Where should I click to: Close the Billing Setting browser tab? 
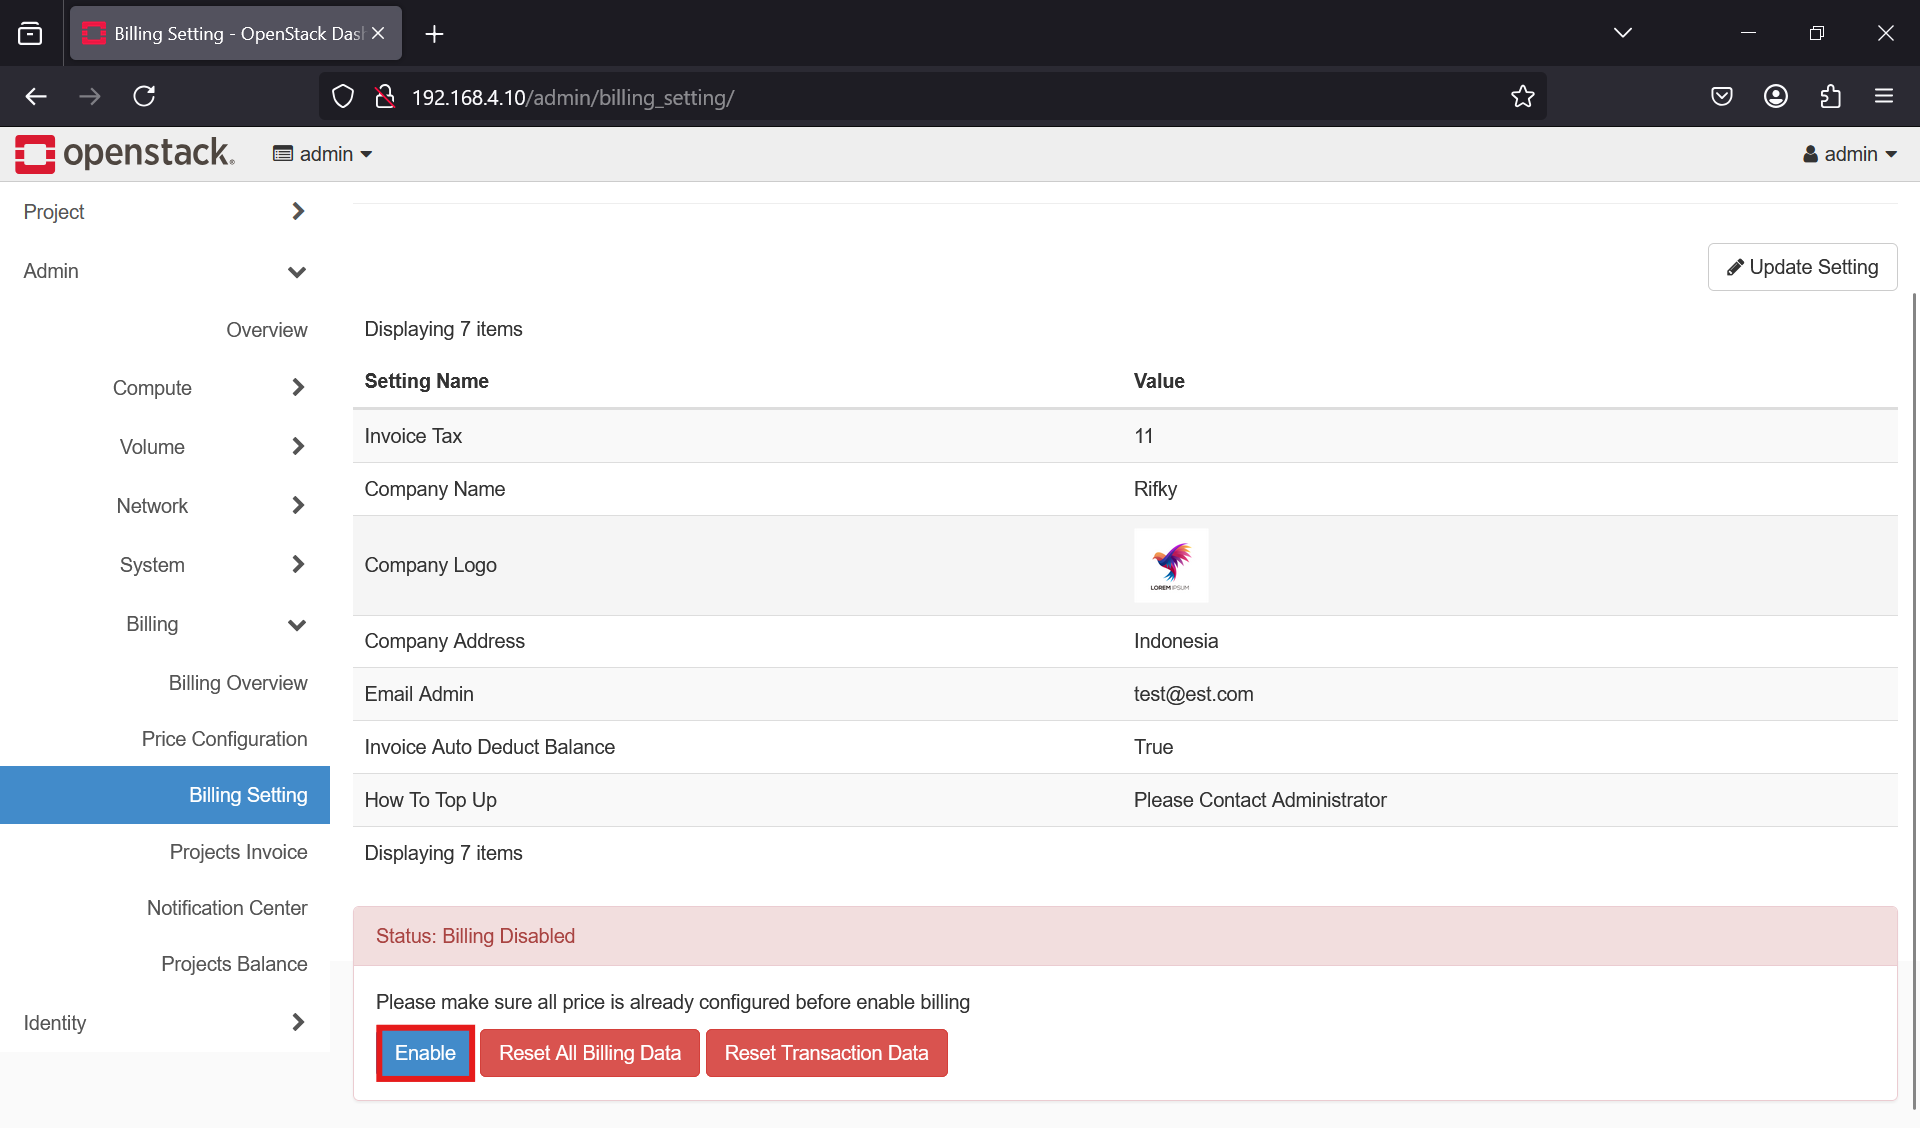(378, 33)
